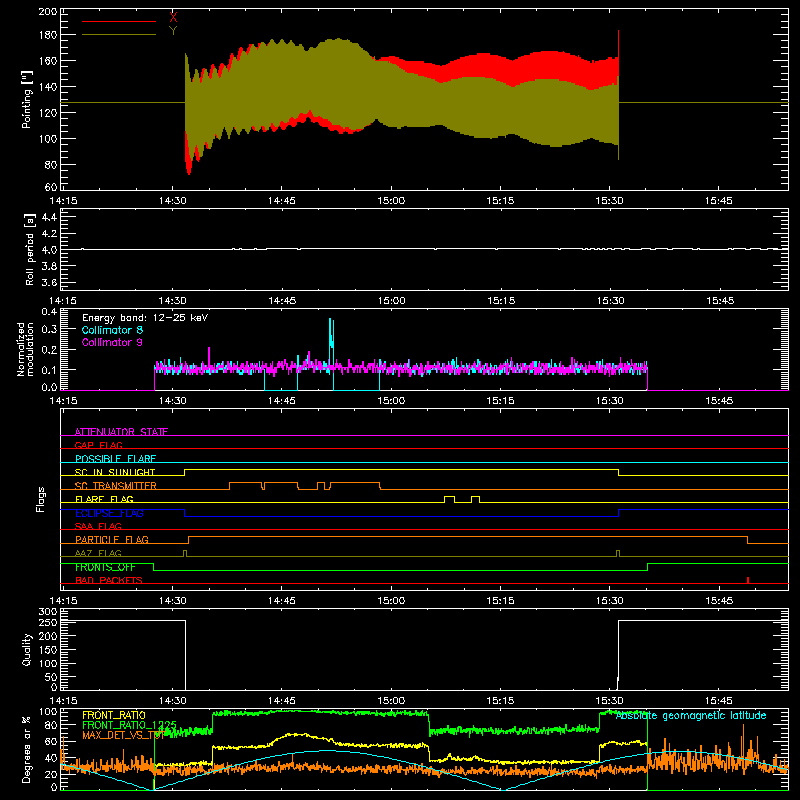Click the yellow FRONT_RATIO legend entry
Image resolution: width=800 pixels, height=800 pixels.
[x=114, y=715]
